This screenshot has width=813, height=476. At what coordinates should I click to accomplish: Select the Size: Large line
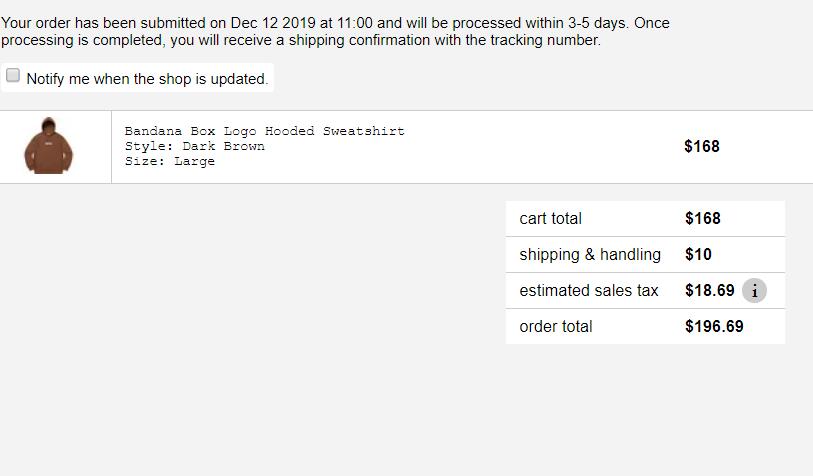coord(169,161)
